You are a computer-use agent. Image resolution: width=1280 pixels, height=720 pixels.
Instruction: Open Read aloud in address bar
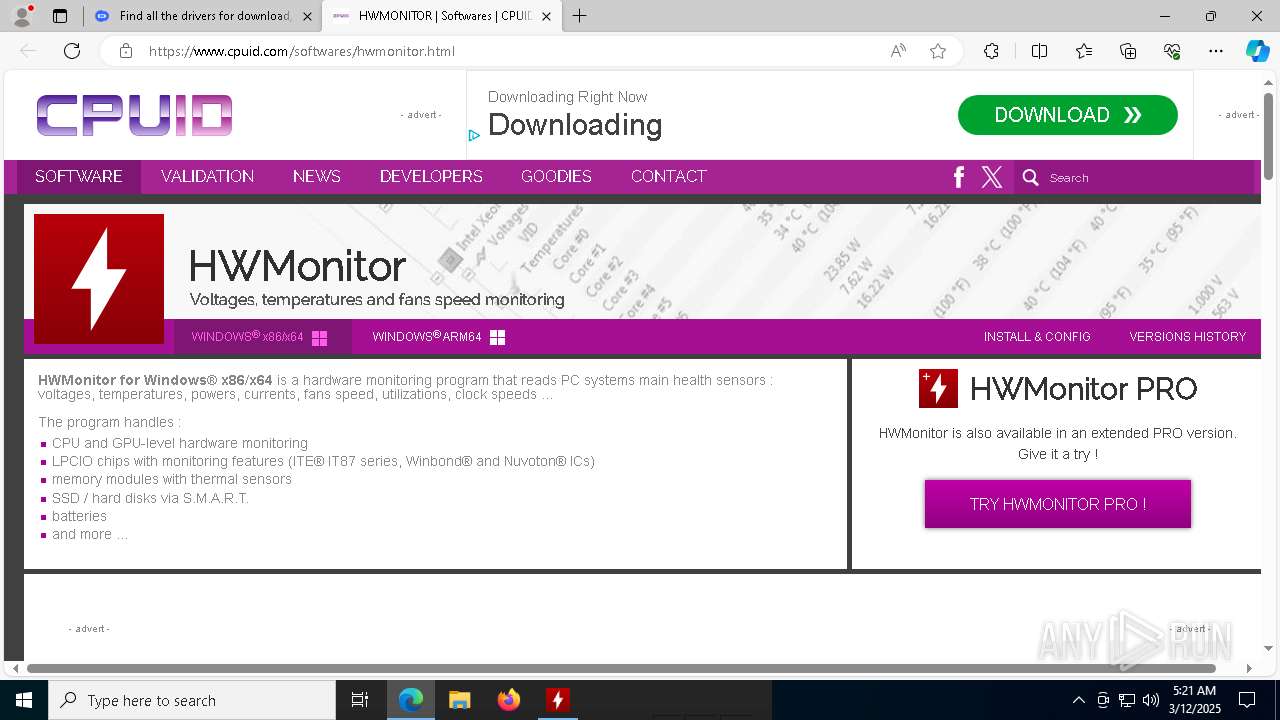tap(898, 51)
